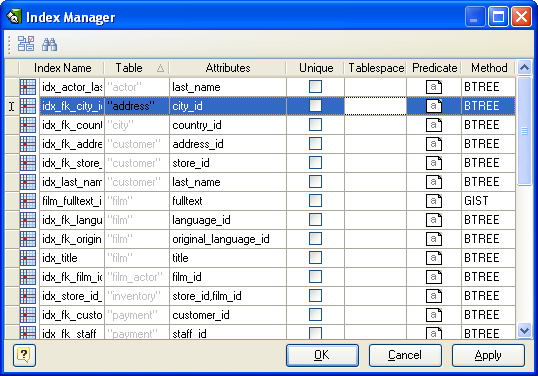
Task: Open predicate editor icon for customer_id row
Action: click(434, 315)
